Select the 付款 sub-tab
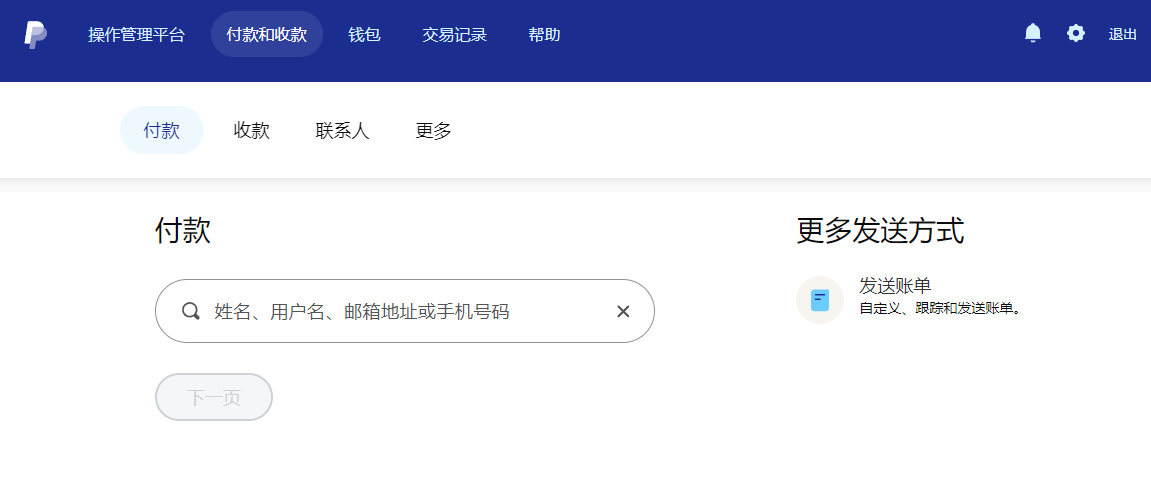Screen dimensions: 1151x501 tap(161, 131)
